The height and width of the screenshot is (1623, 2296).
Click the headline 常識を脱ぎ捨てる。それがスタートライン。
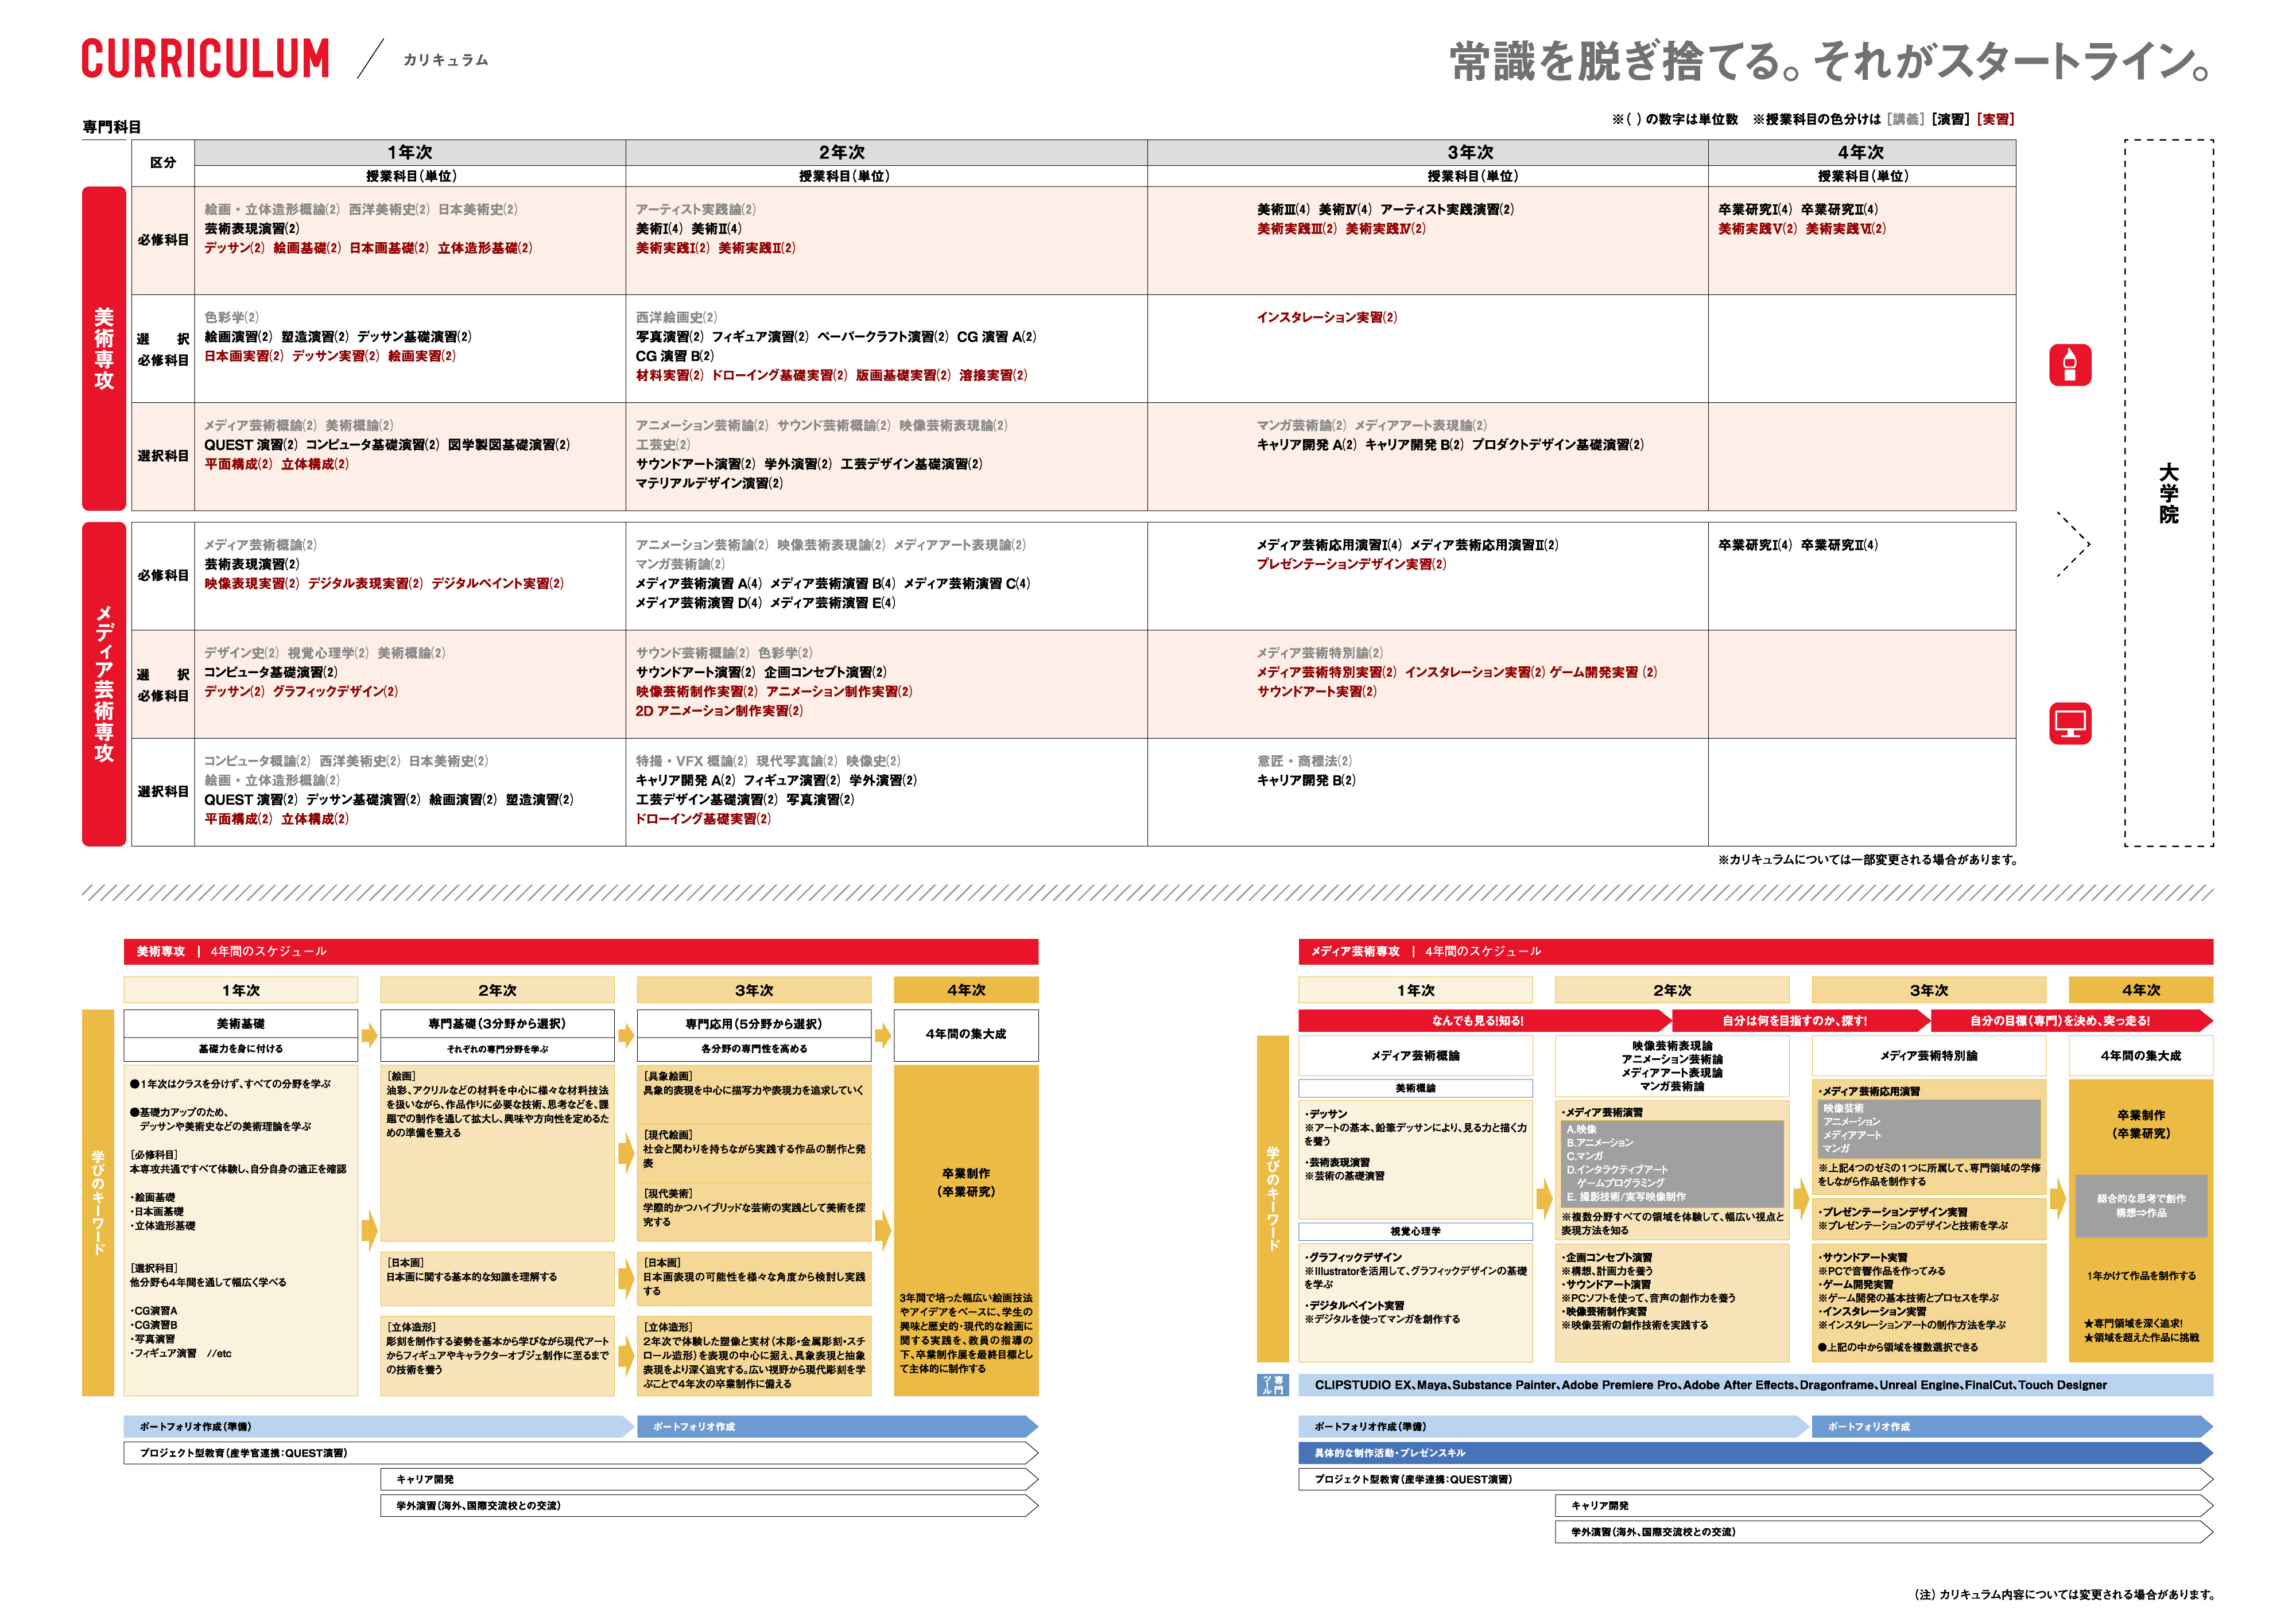tap(1831, 61)
